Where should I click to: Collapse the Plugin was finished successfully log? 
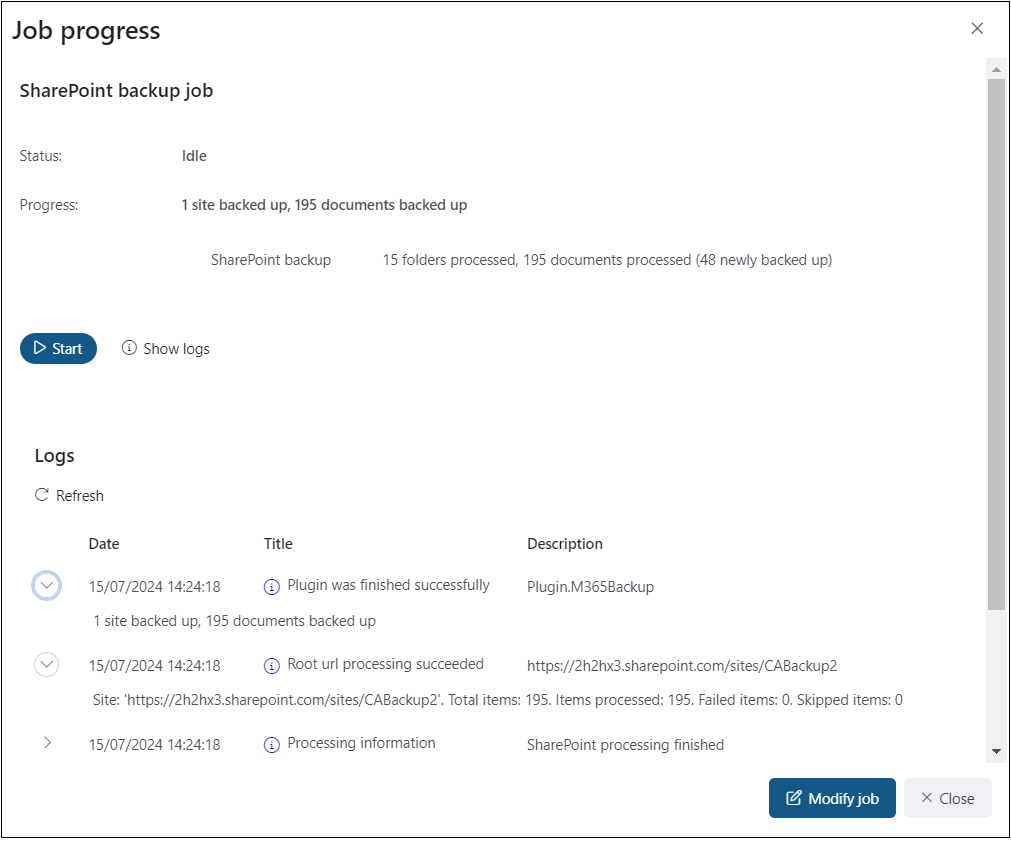point(47,586)
